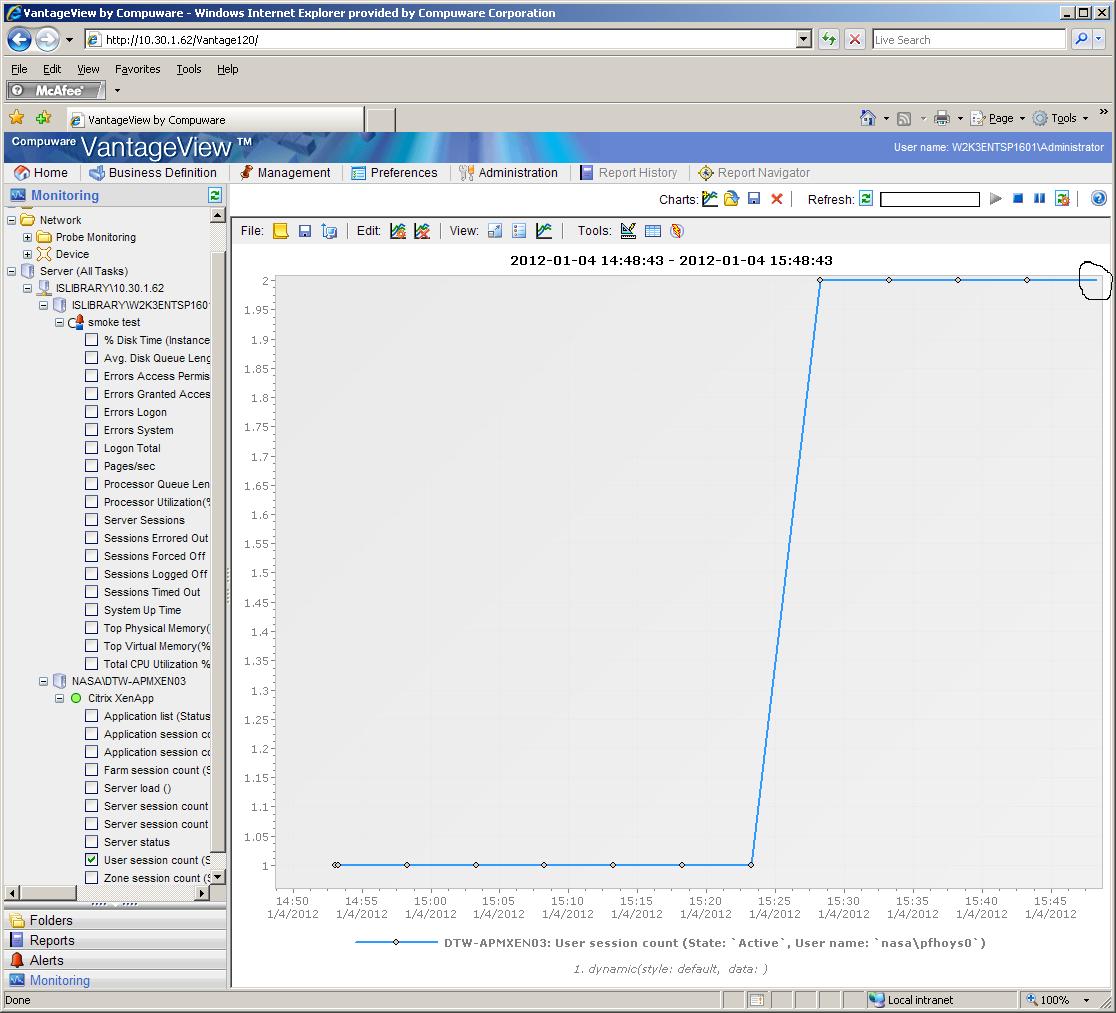Click the Refresh interval input field
The image size is (1116, 1013).
pyautogui.click(x=930, y=199)
